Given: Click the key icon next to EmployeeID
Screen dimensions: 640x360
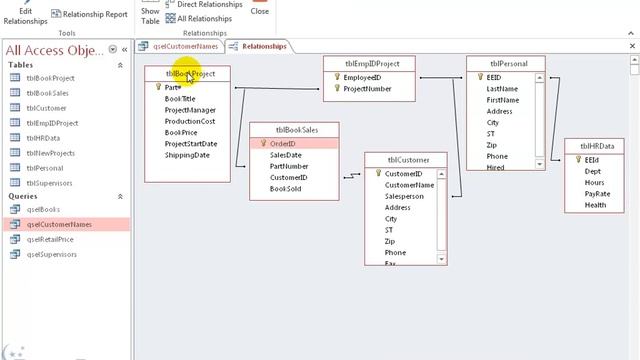Looking at the screenshot, I should pos(337,77).
